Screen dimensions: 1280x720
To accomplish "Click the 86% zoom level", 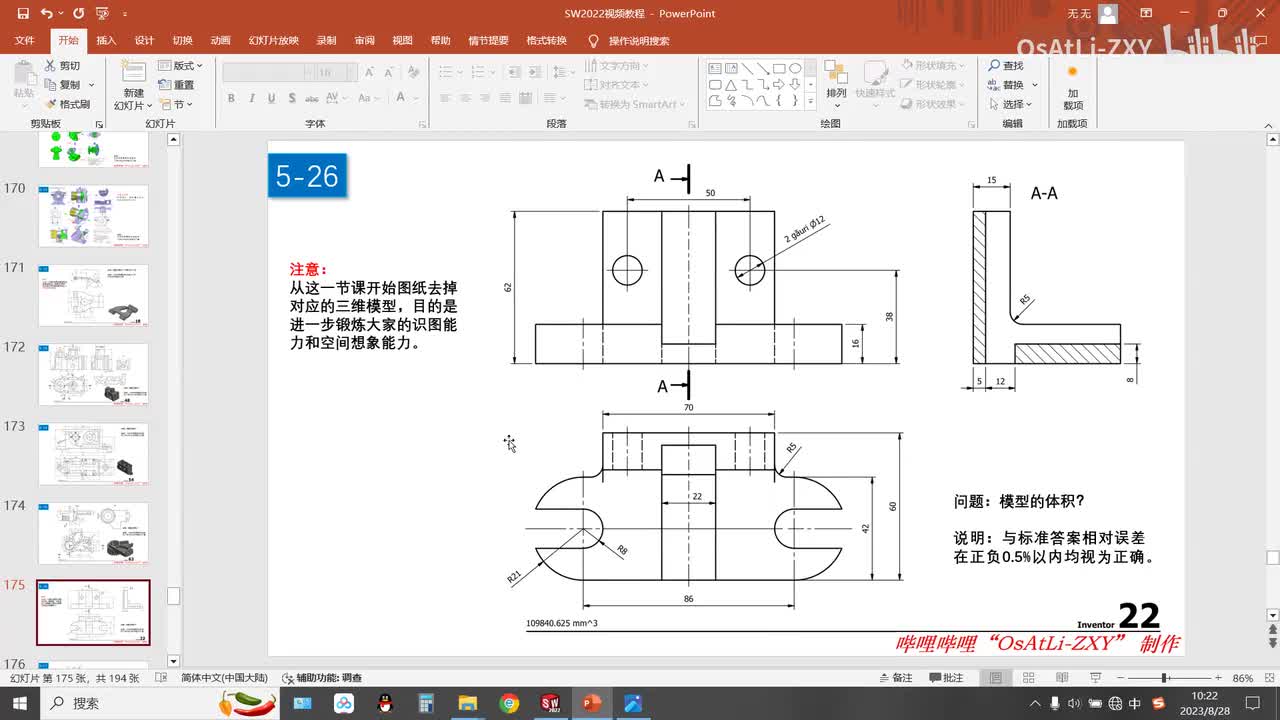I will click(1243, 677).
